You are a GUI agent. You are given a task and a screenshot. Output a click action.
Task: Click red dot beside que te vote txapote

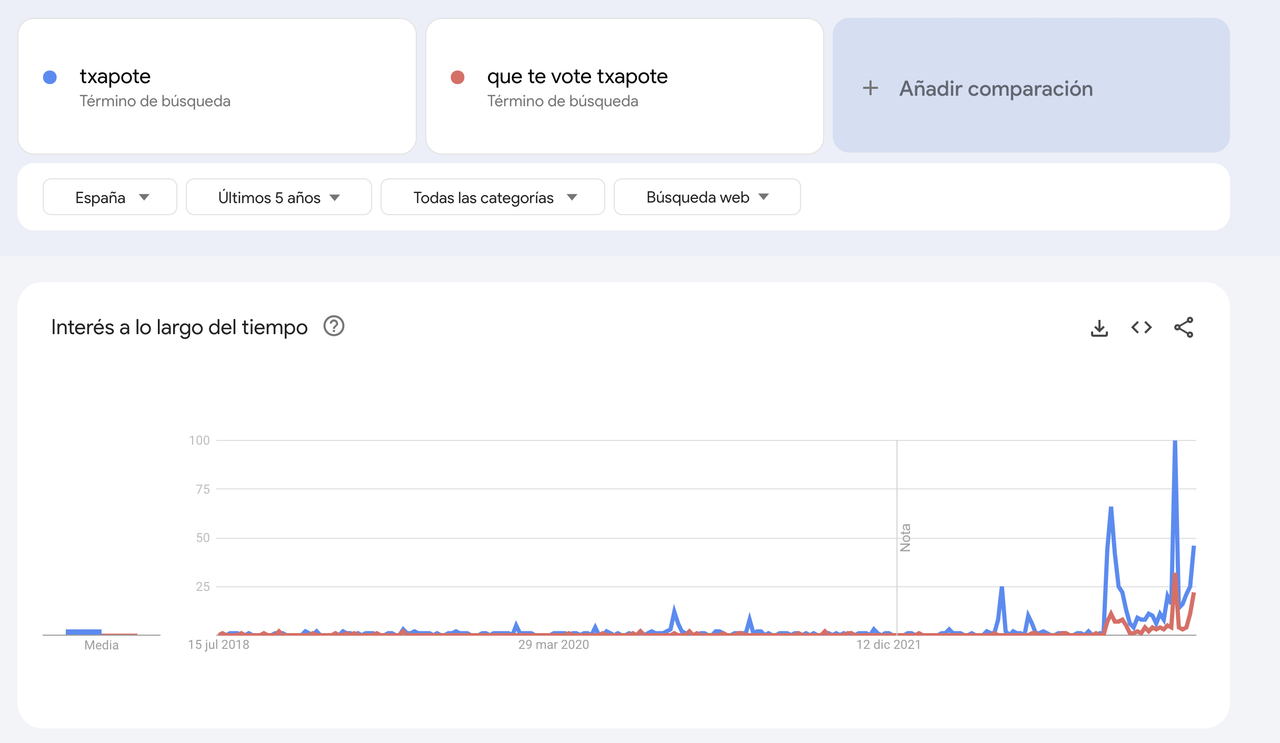458,77
